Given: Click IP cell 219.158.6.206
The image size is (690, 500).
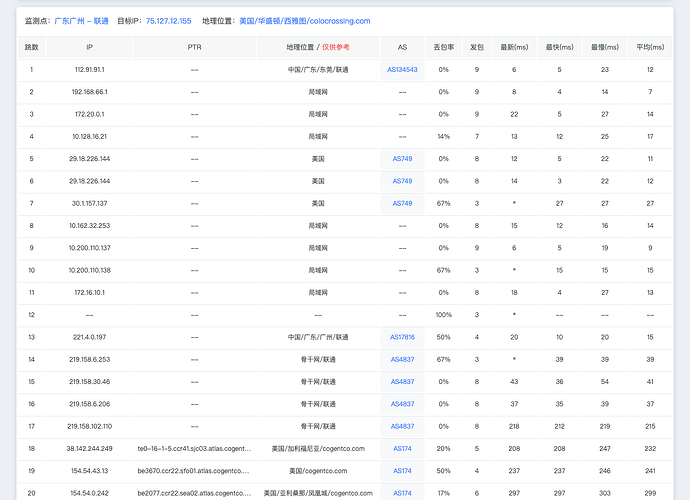Looking at the screenshot, I should pyautogui.click(x=89, y=404).
